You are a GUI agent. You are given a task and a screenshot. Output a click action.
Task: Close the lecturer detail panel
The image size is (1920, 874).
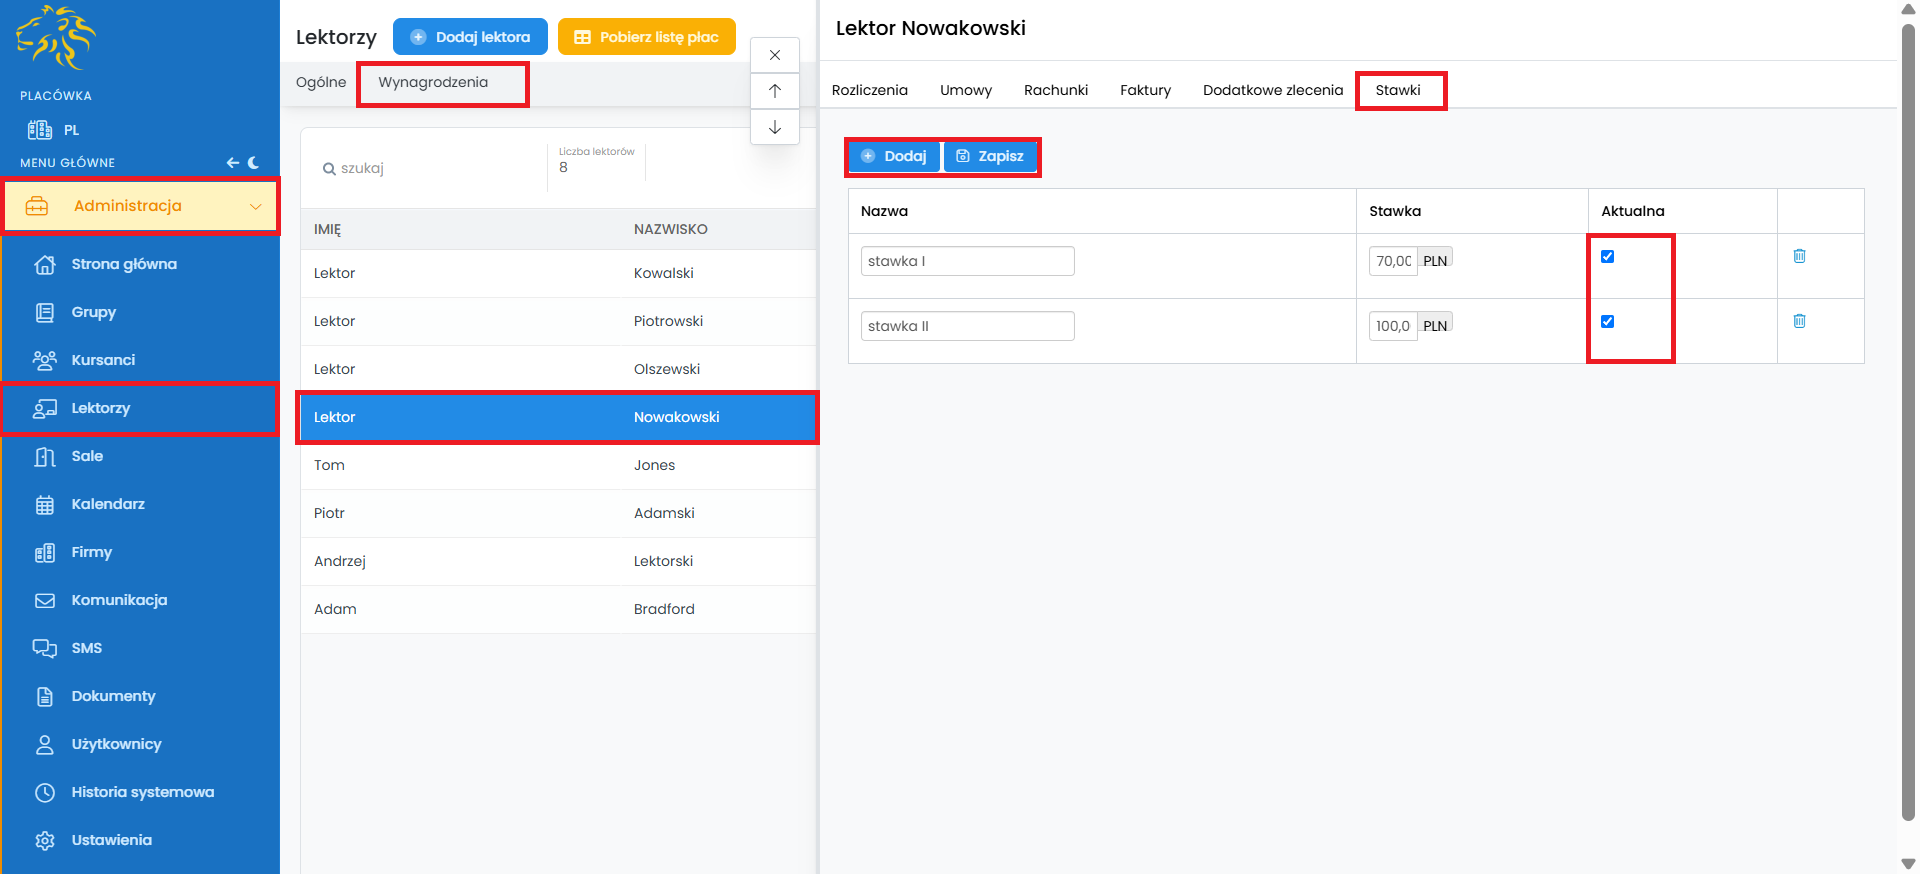click(774, 55)
